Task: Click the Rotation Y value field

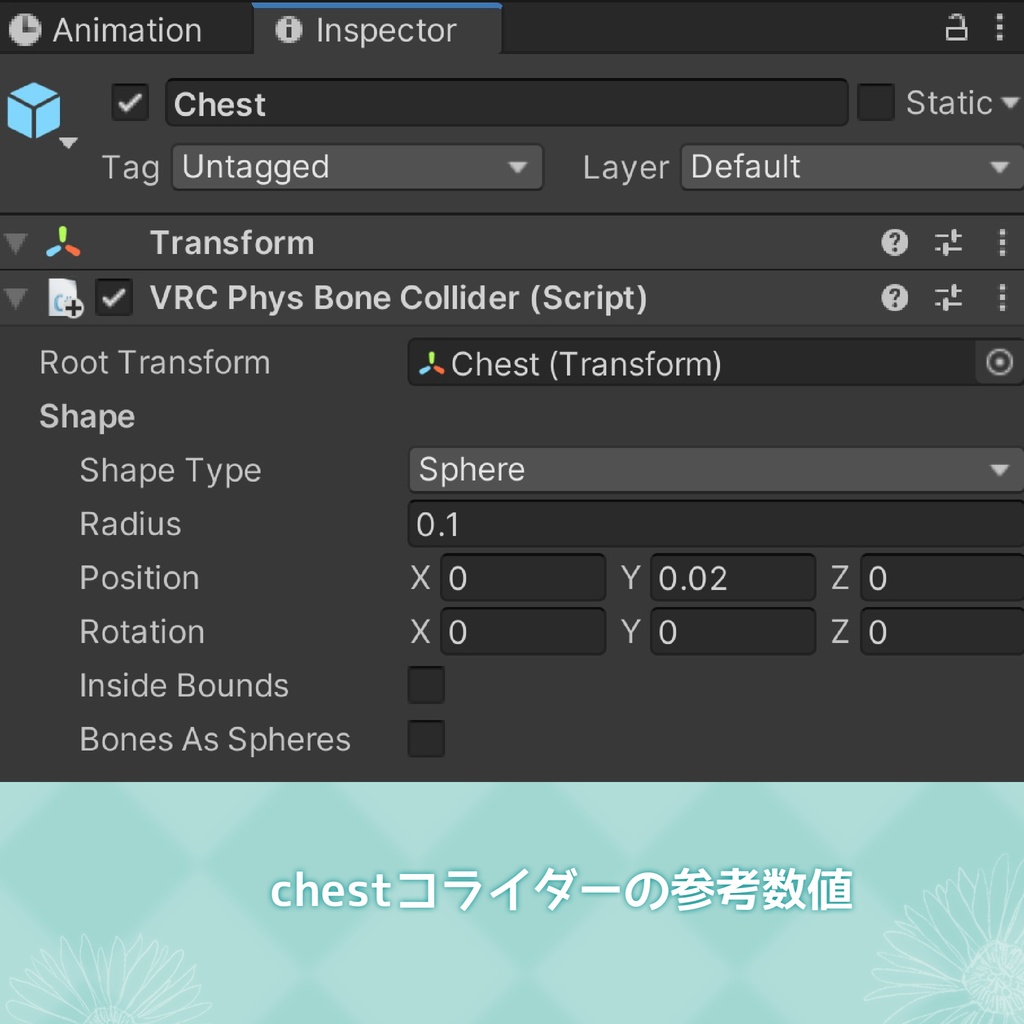Action: 733,632
